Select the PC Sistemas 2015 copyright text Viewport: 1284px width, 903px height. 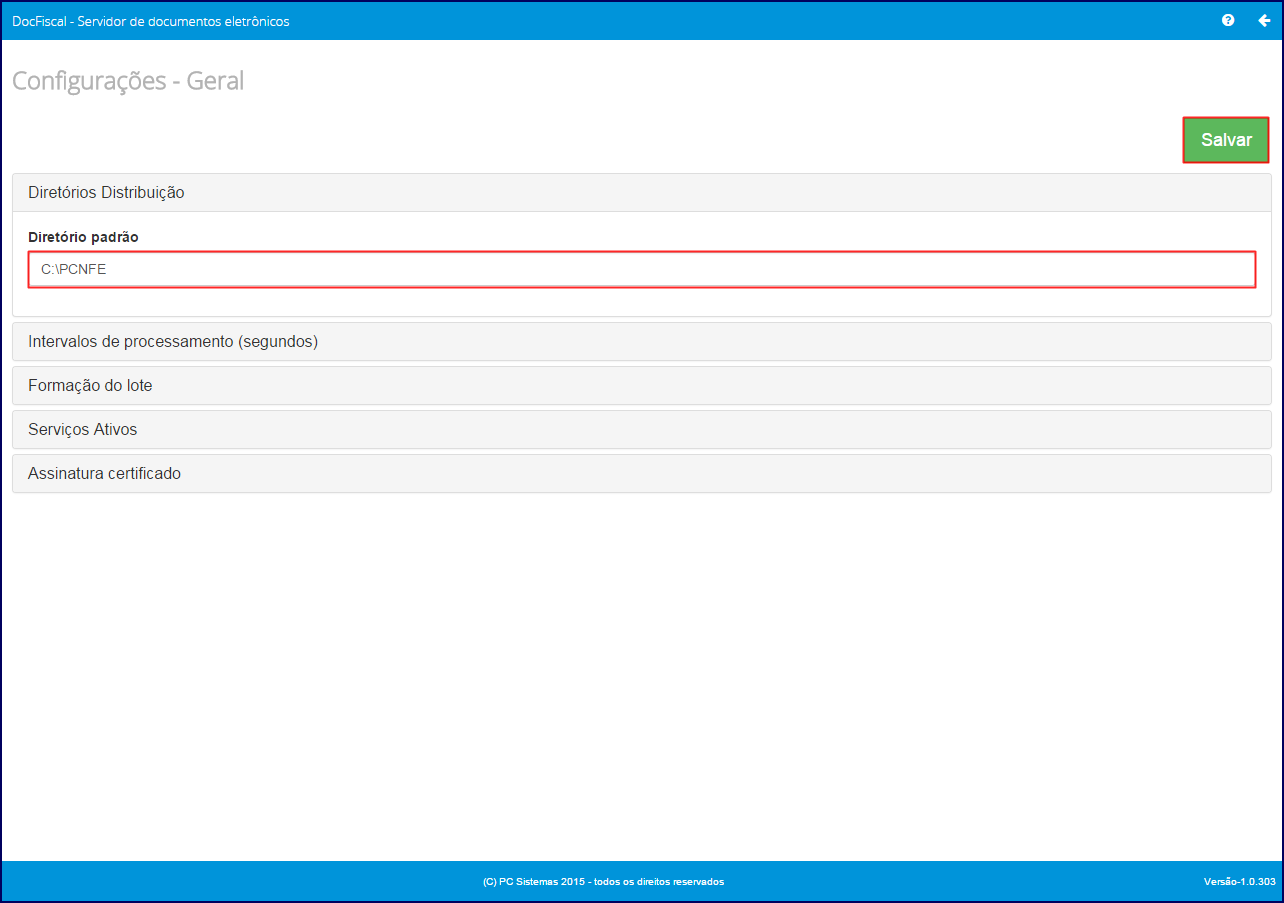603,882
